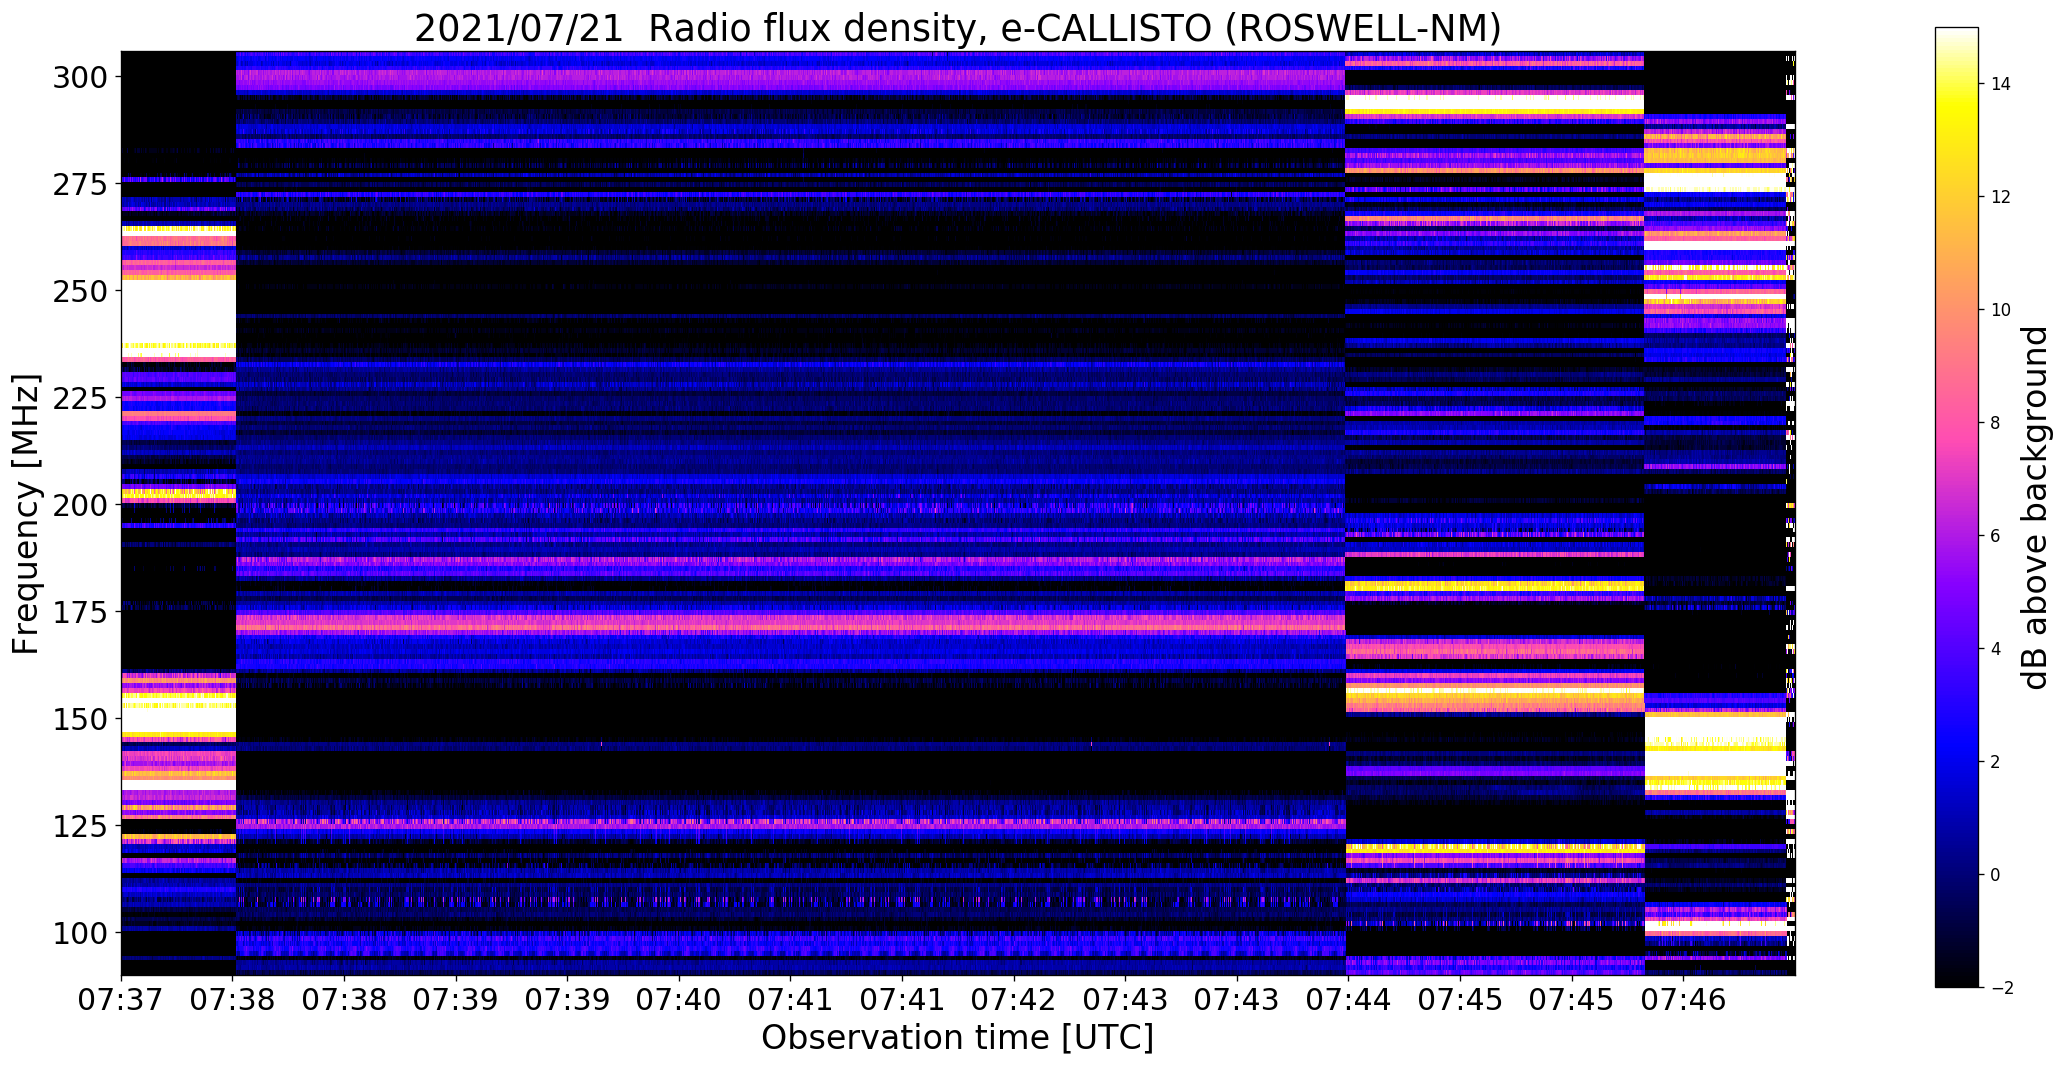Viewport: 2066px width, 1067px height.
Task: Select the 175 MHz frequency tick label
Action: point(82,612)
